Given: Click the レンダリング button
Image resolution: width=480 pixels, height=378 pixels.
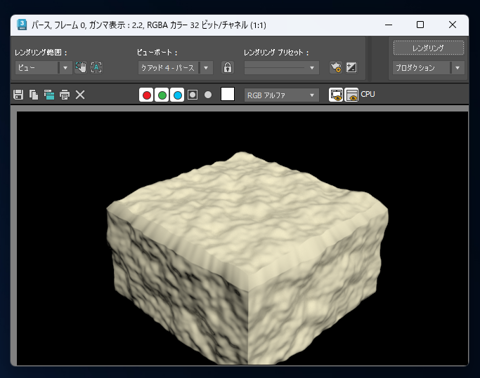Looking at the screenshot, I should pyautogui.click(x=428, y=48).
